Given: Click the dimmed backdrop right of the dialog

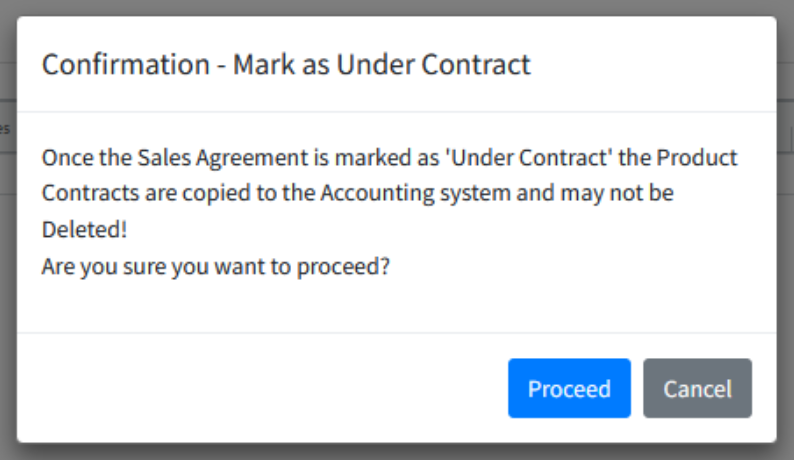Looking at the screenshot, I should coord(785,250).
